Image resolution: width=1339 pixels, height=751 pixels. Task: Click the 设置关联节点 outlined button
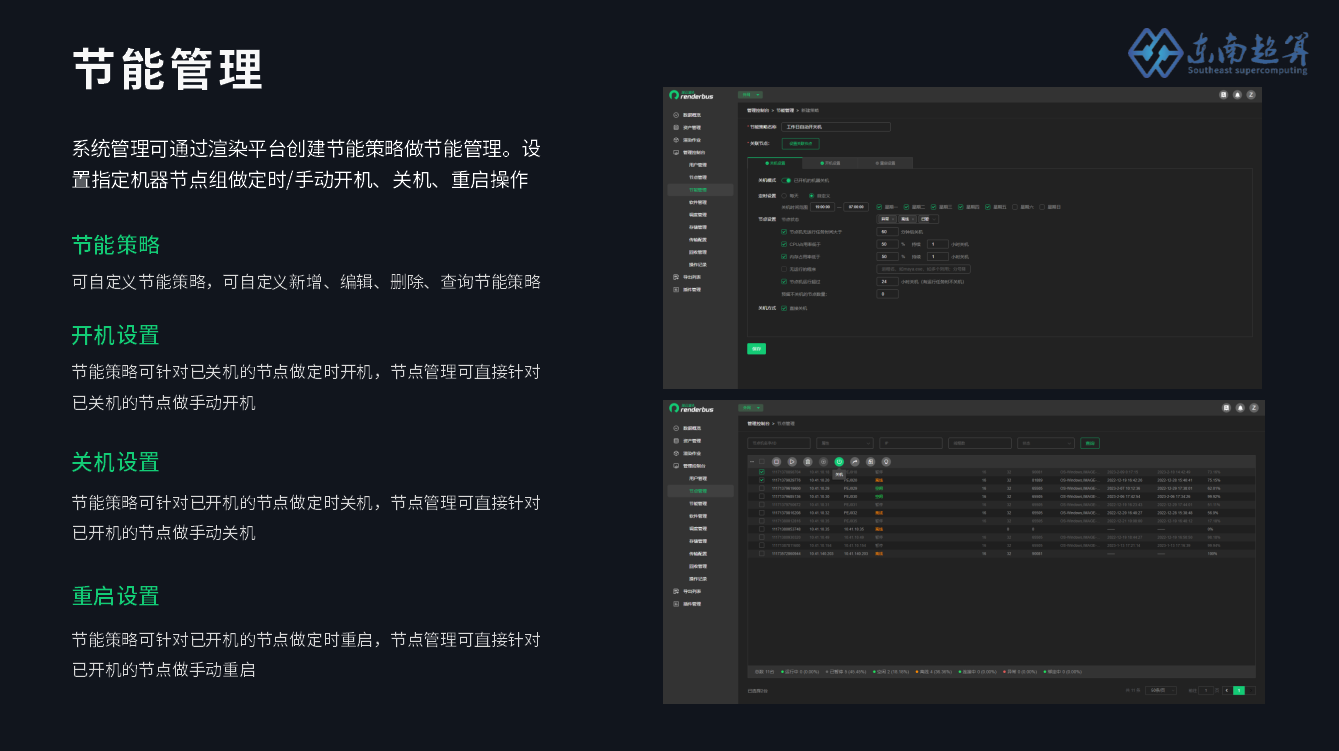point(800,143)
